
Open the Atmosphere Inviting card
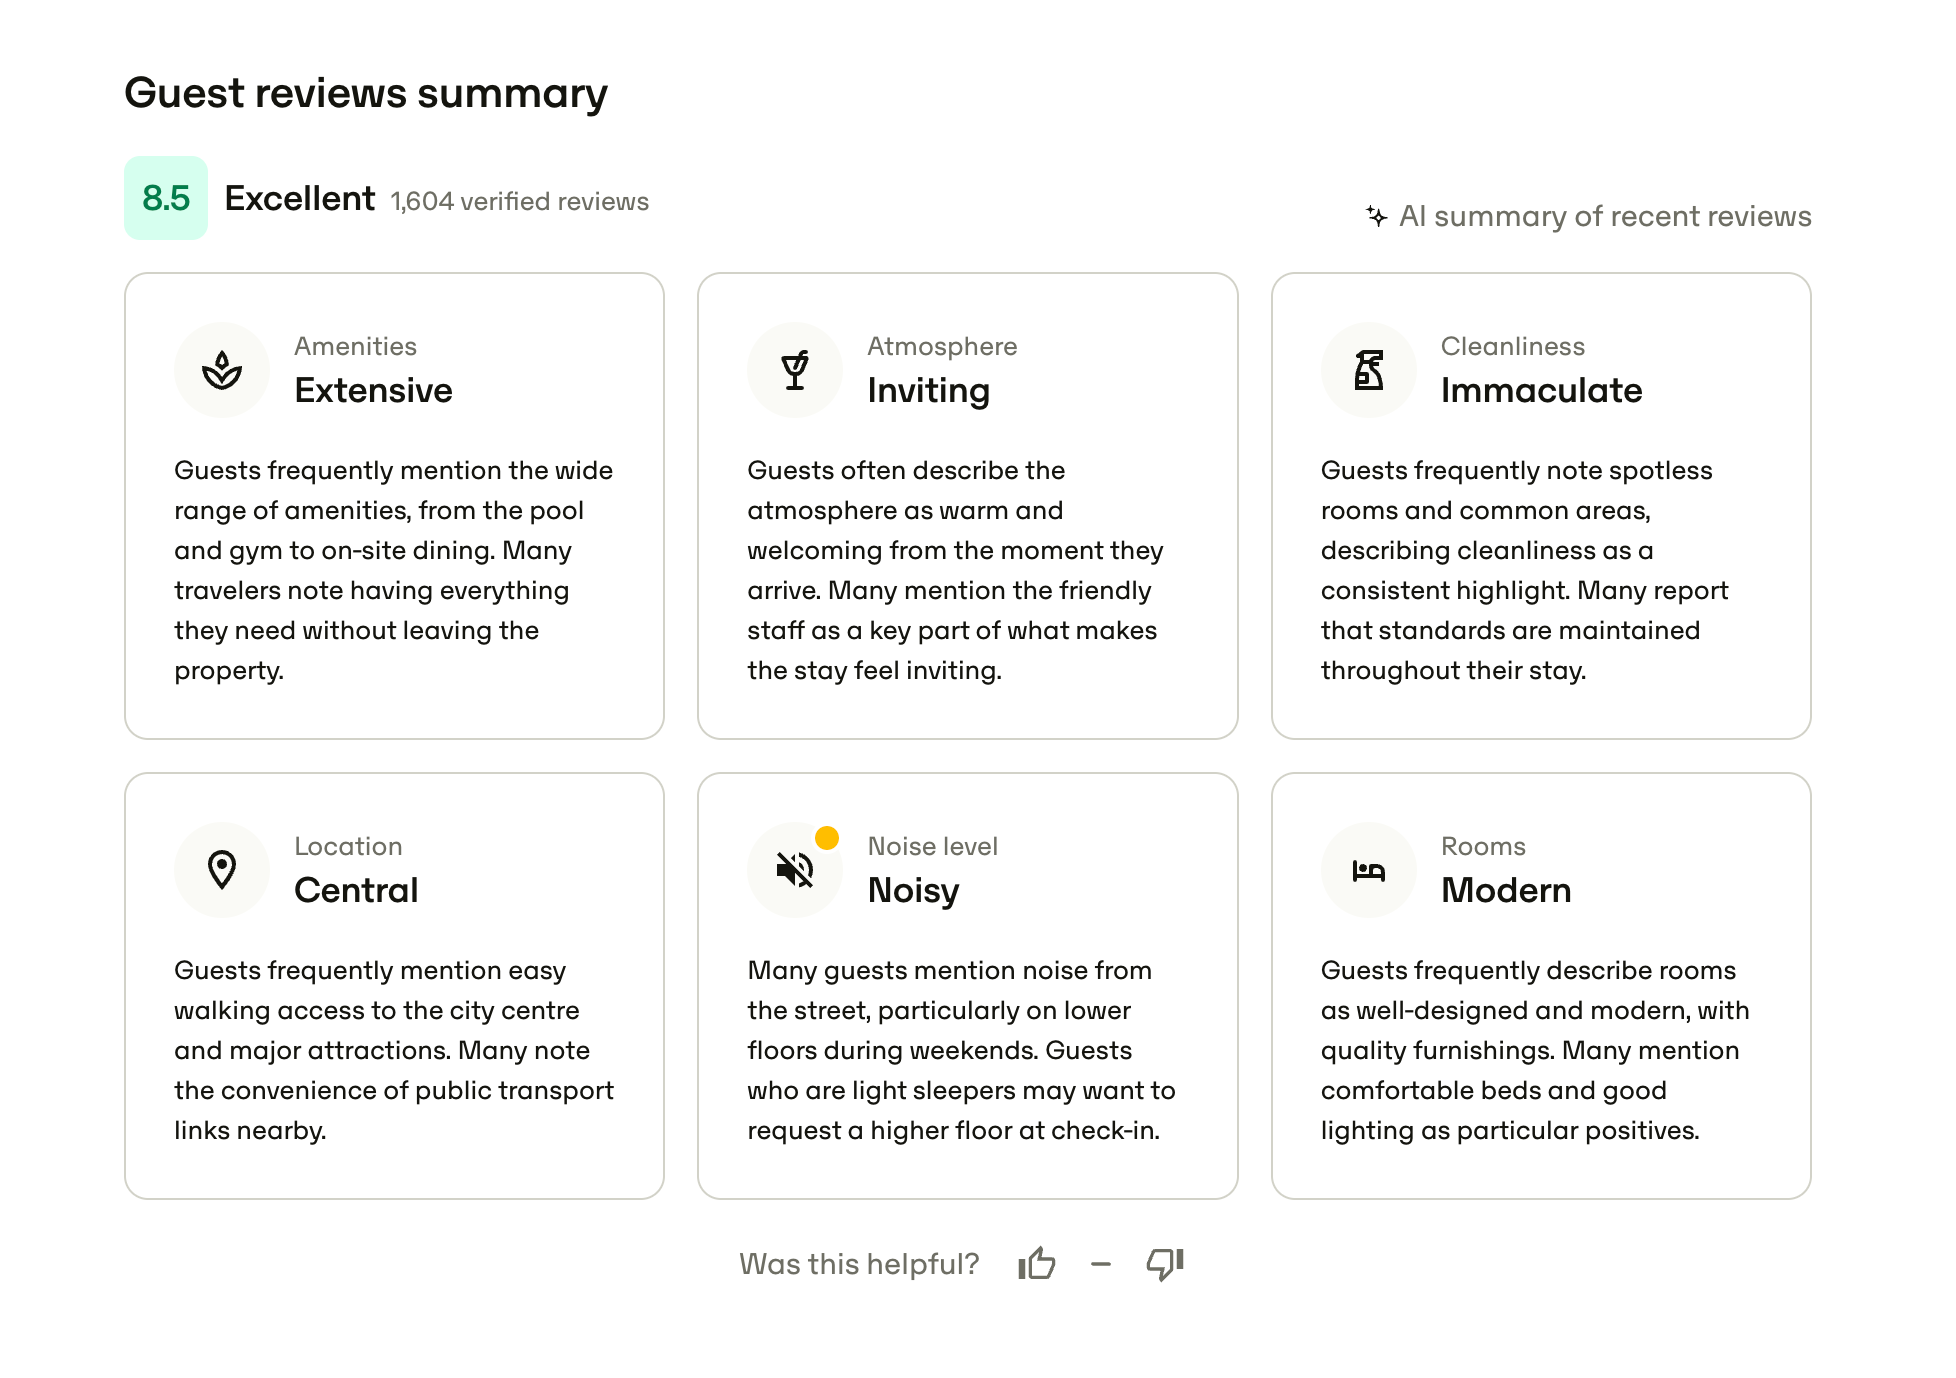point(968,506)
